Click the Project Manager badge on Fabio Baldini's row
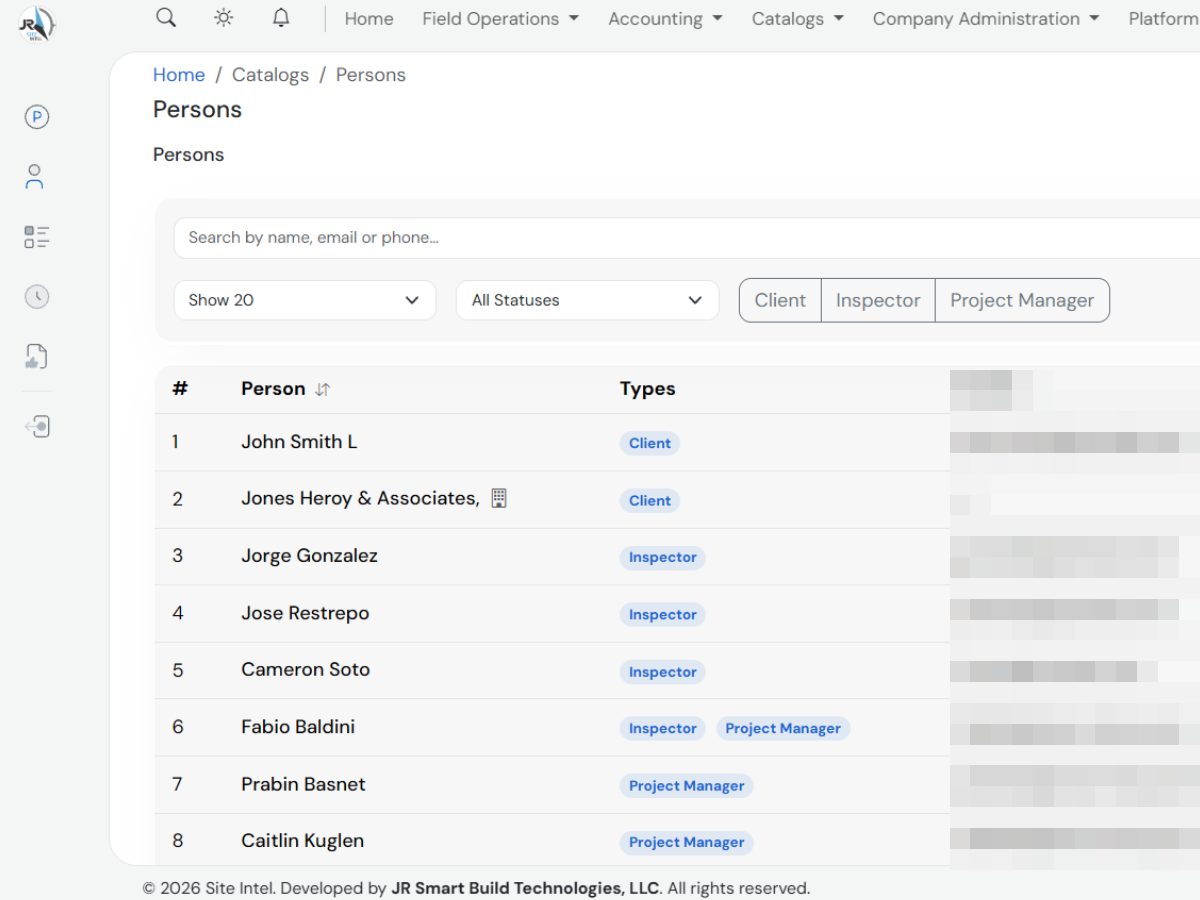This screenshot has width=1200, height=900. (x=783, y=728)
